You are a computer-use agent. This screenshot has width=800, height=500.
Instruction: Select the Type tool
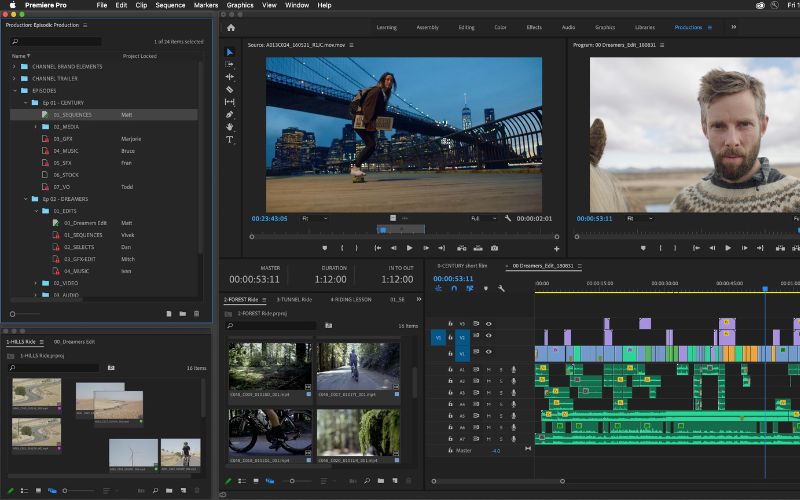230,139
